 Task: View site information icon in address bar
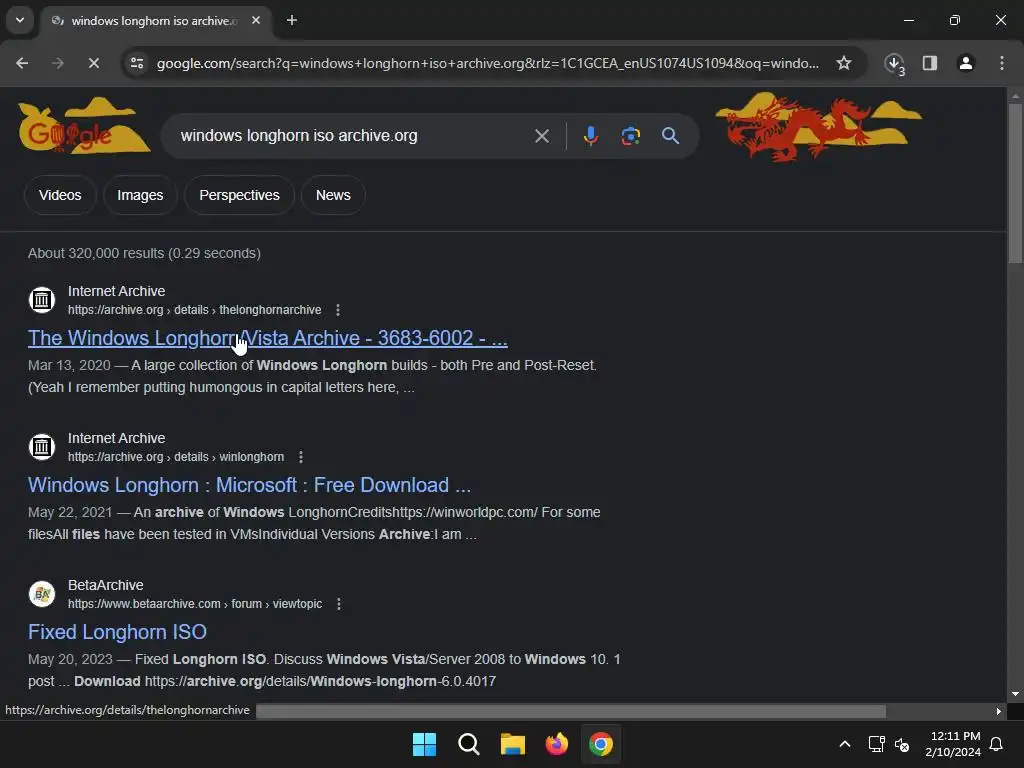coord(137,63)
